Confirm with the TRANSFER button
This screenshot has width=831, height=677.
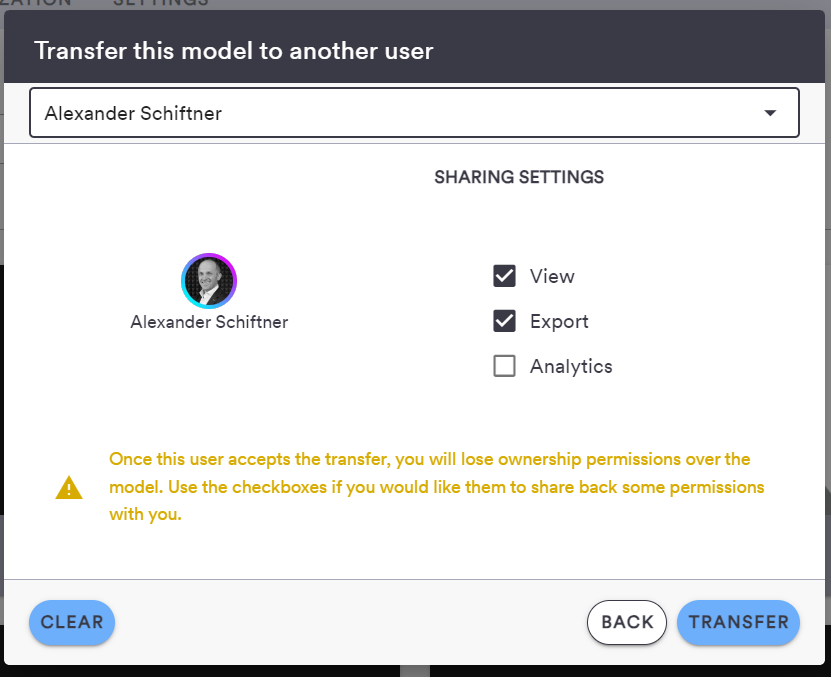(738, 622)
